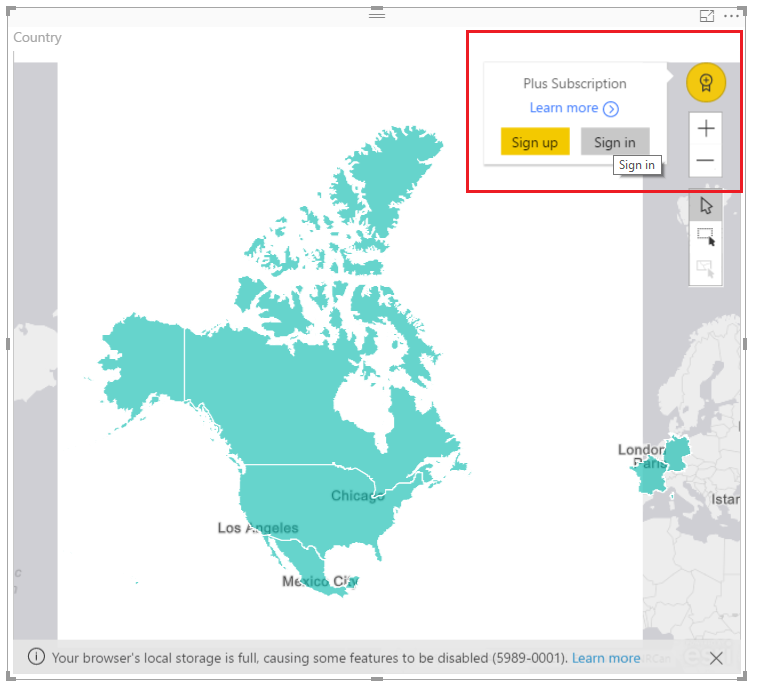Click the info icon in the warning banner
762x690 pixels.
coord(36,657)
